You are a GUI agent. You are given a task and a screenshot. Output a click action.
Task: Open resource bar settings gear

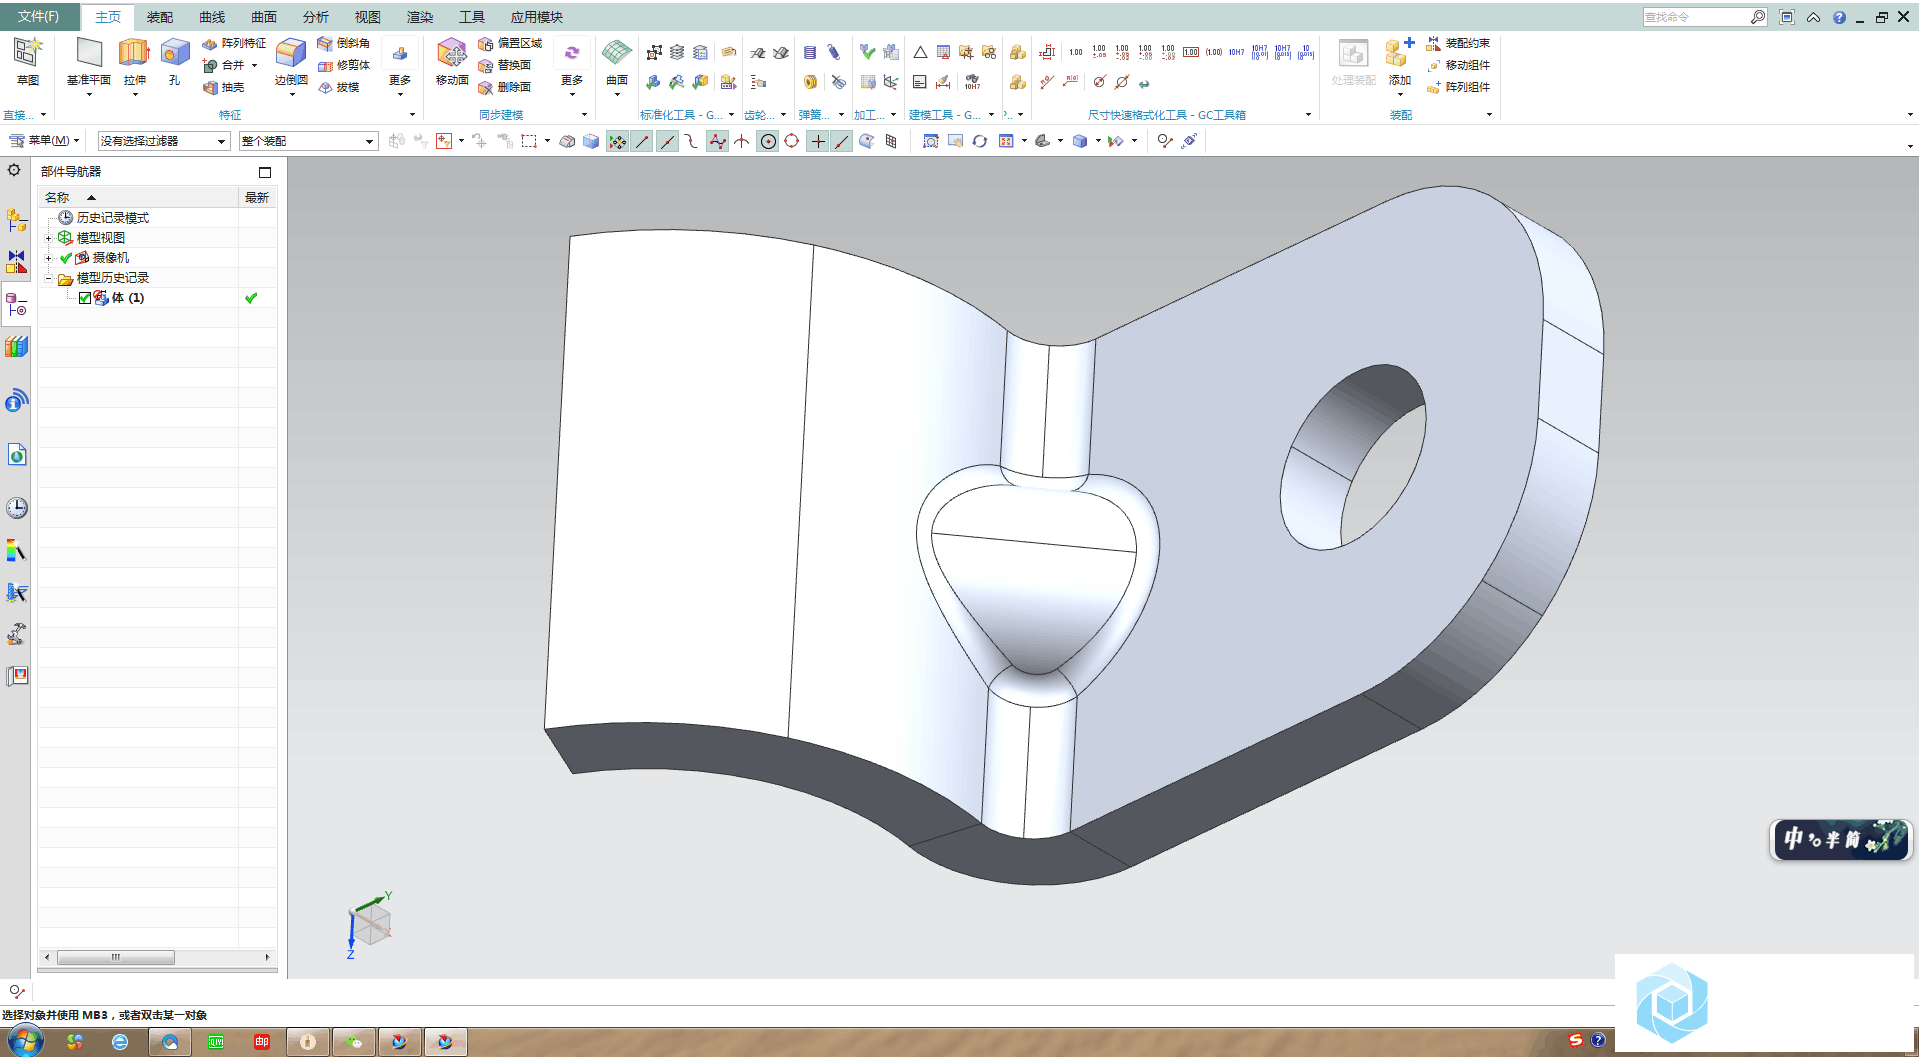point(14,170)
